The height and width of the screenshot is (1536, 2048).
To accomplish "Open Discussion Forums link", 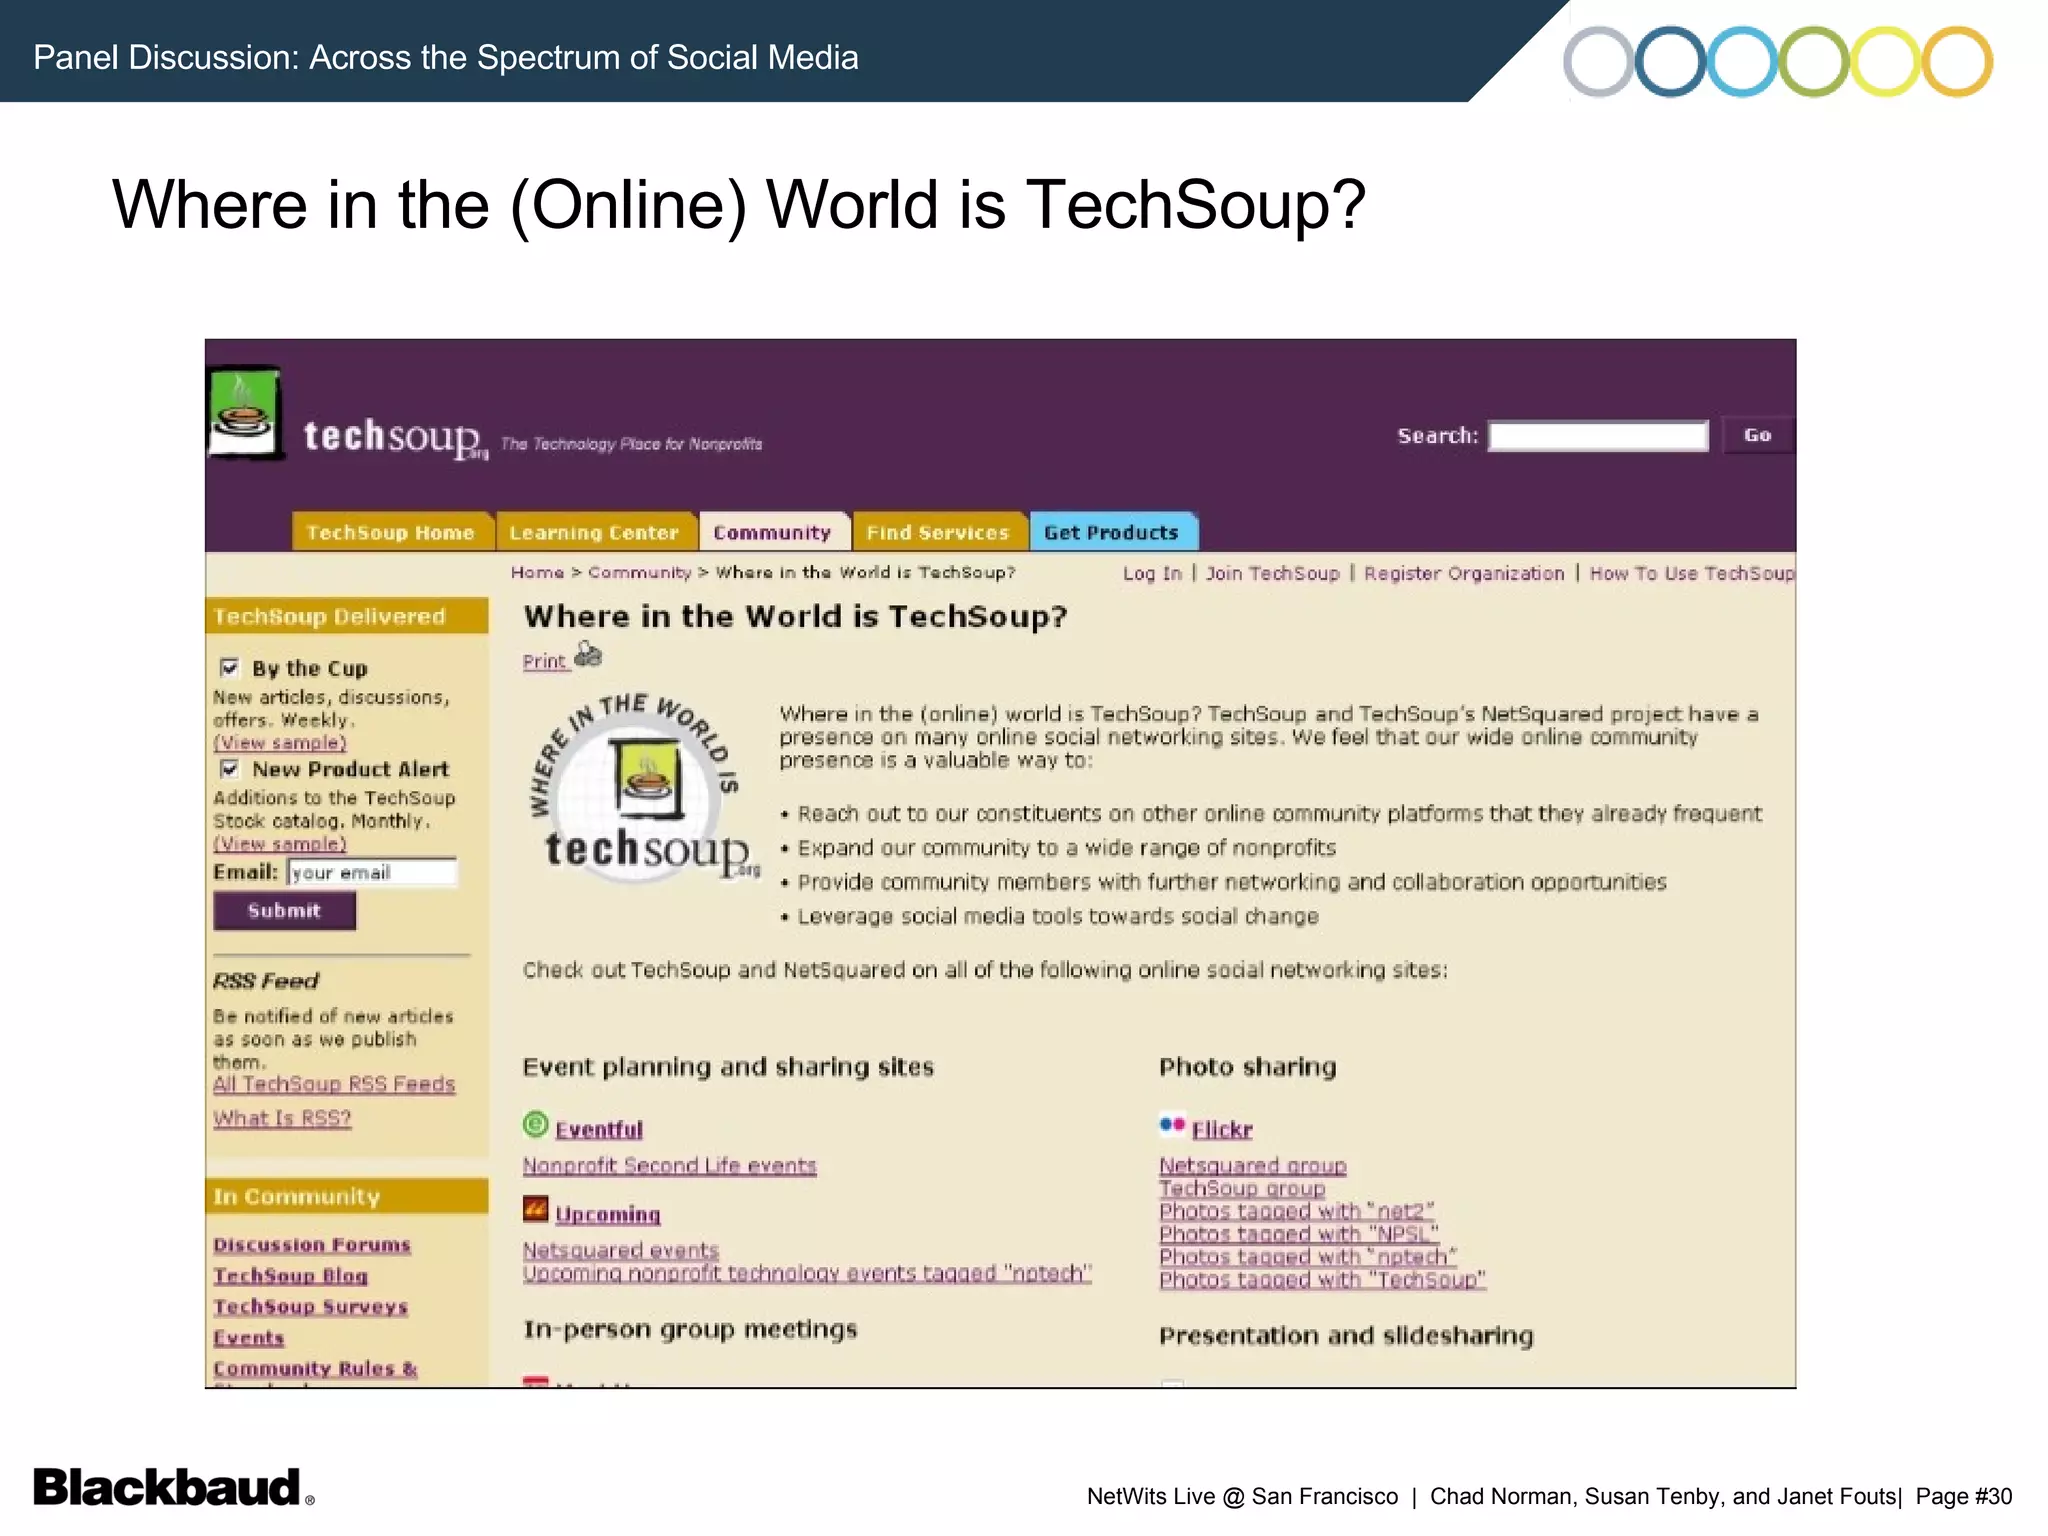I will click(312, 1245).
